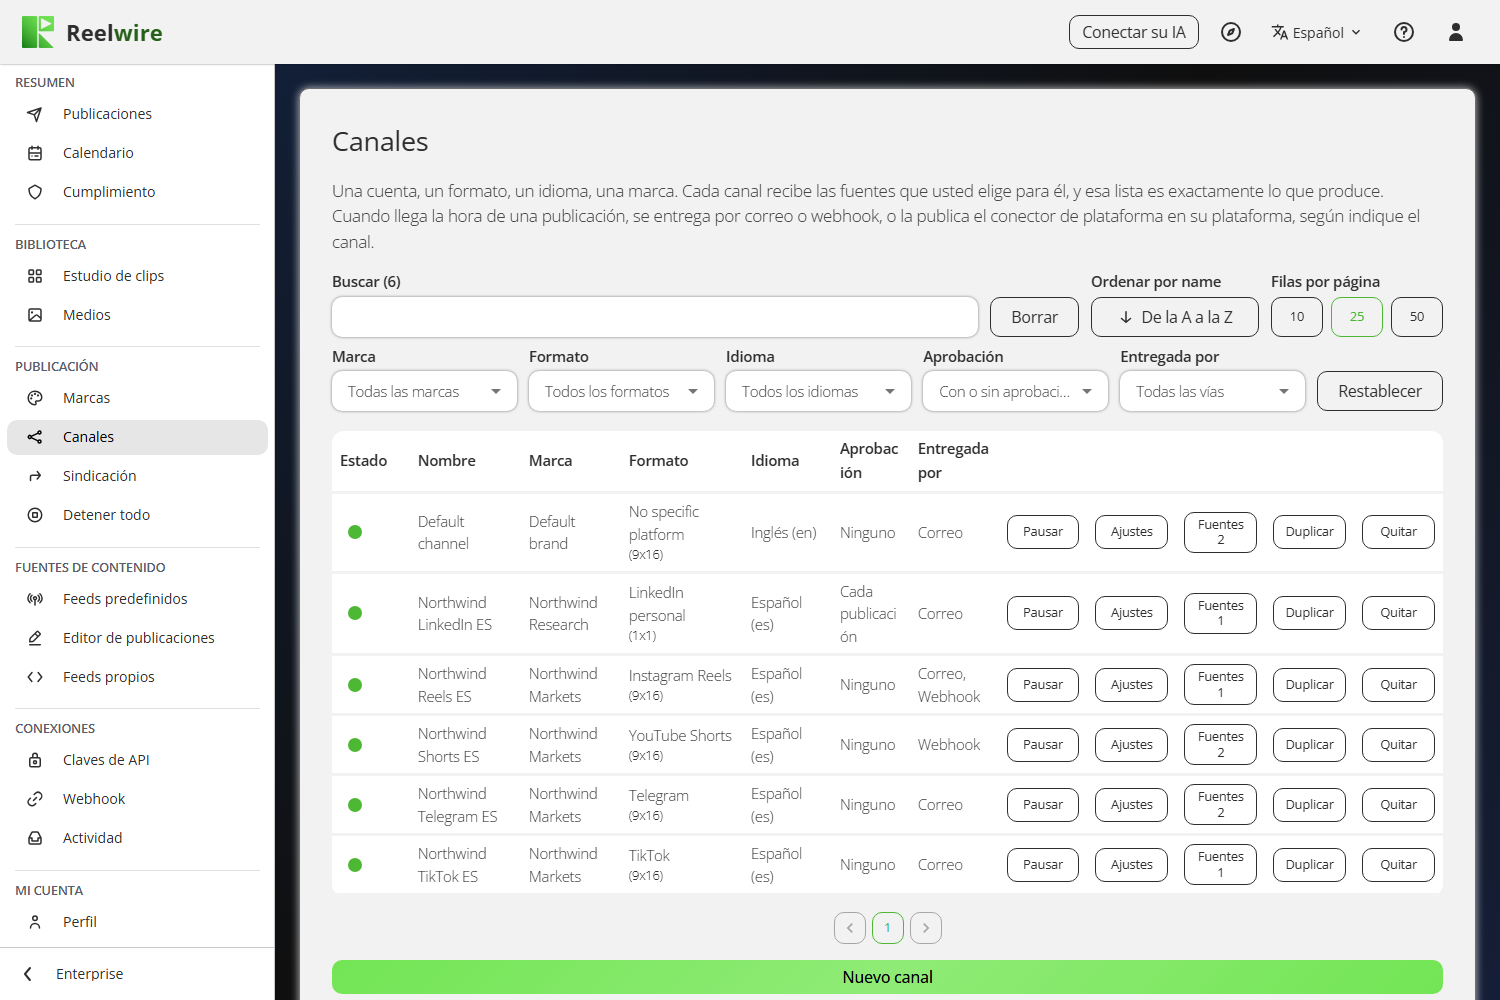Viewport: 1500px width, 1000px height.
Task: Open the compass explore icon in header
Action: [1231, 32]
